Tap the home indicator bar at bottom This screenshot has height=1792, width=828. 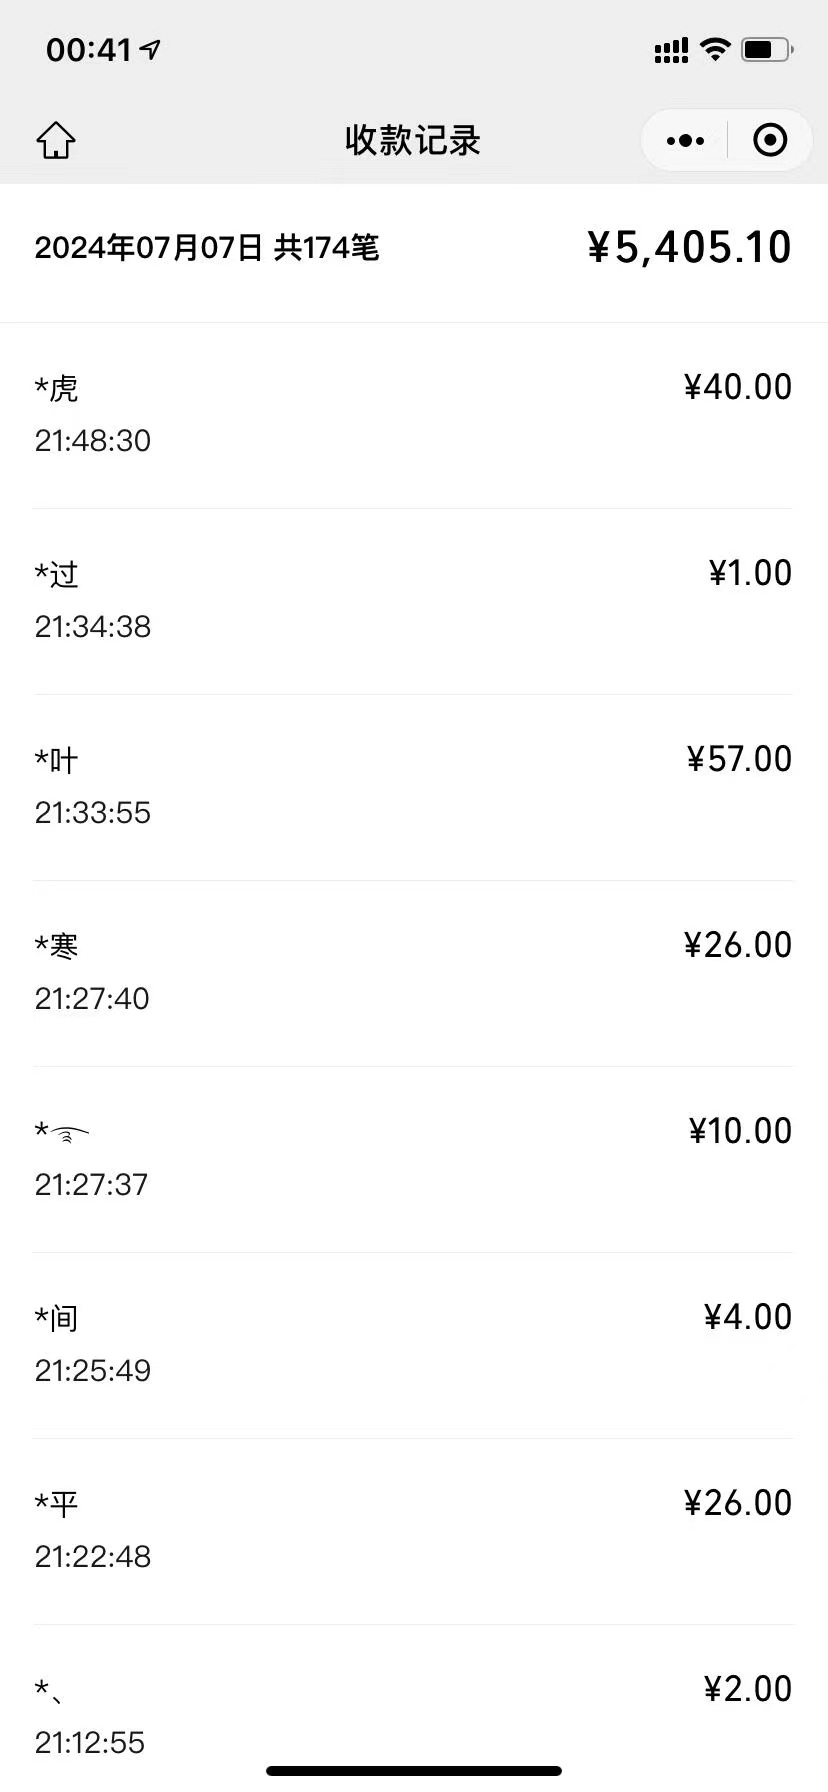click(x=414, y=1771)
